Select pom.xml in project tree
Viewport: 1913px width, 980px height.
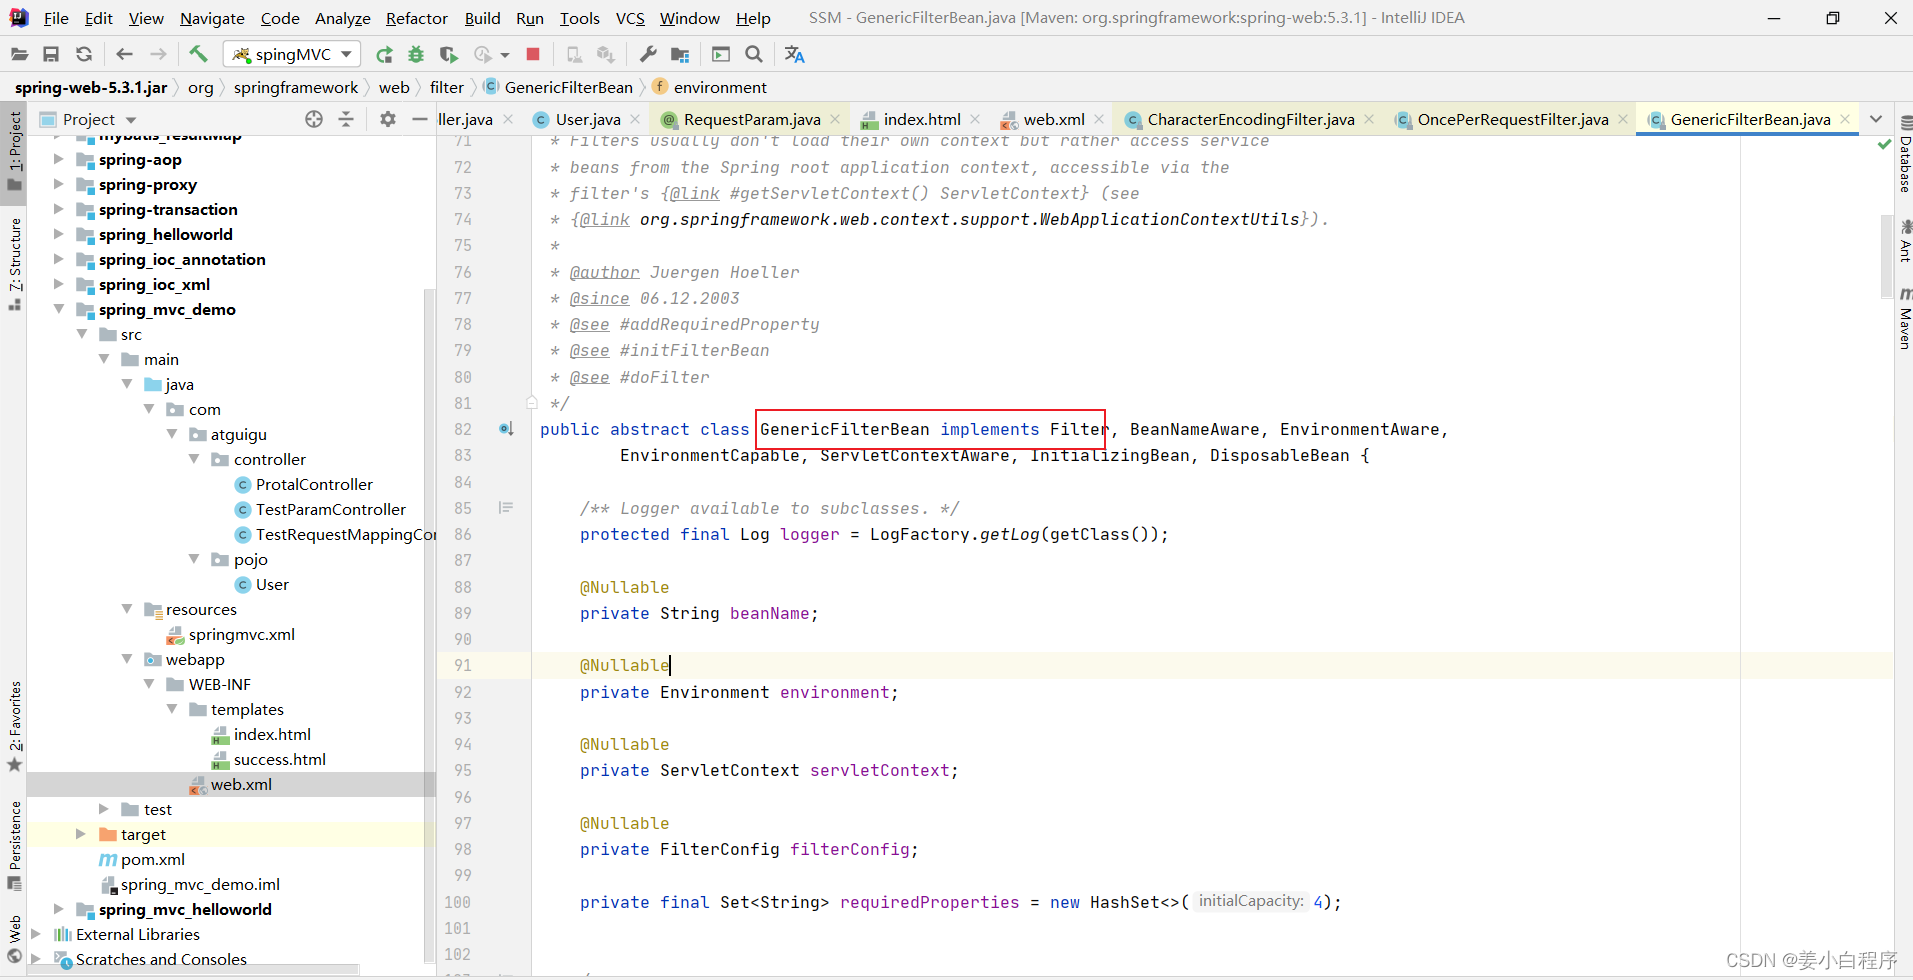[152, 859]
